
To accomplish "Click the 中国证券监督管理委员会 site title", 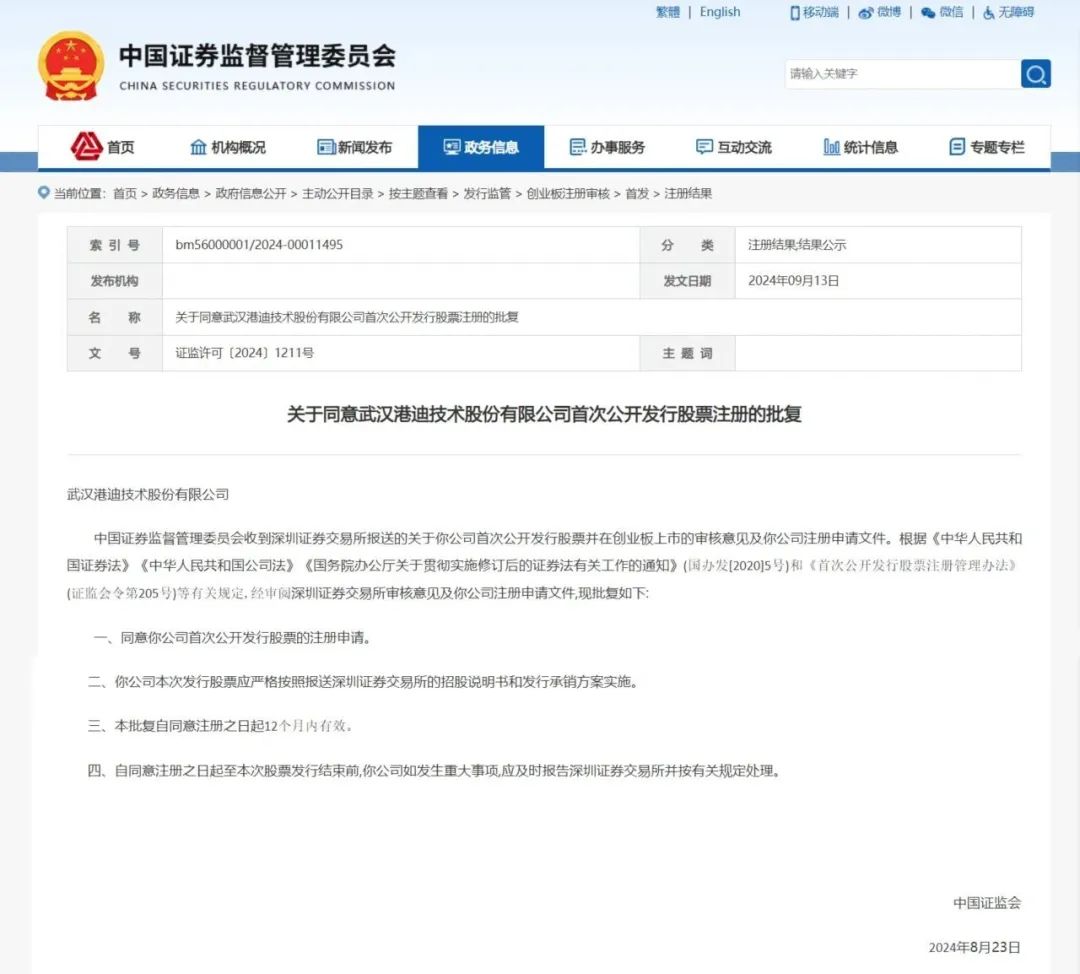I will (x=258, y=56).
